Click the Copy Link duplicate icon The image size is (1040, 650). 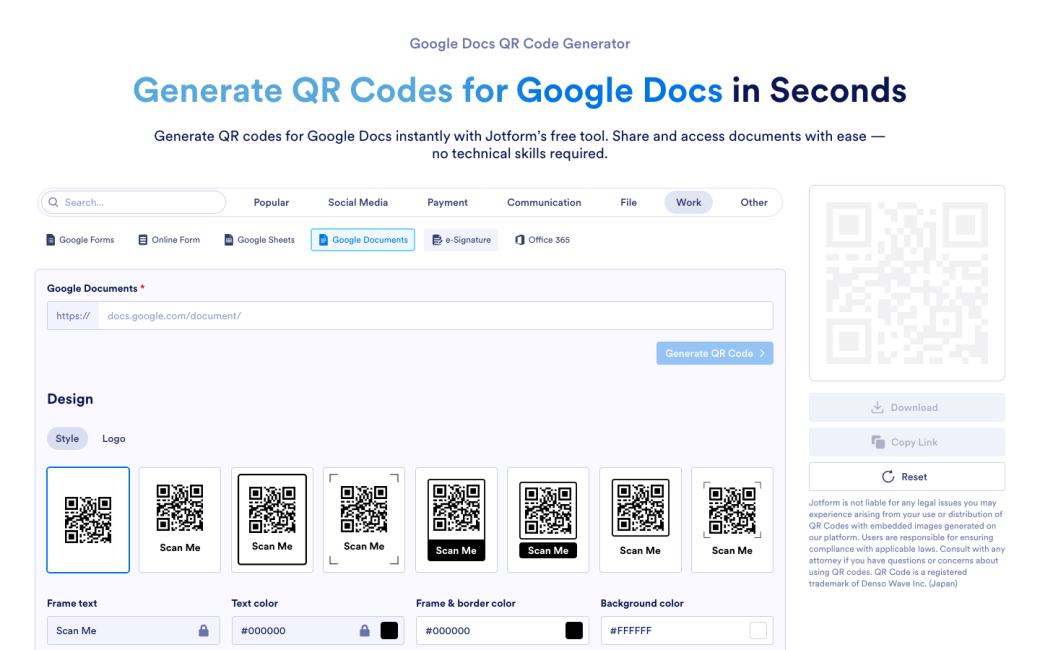(x=878, y=442)
